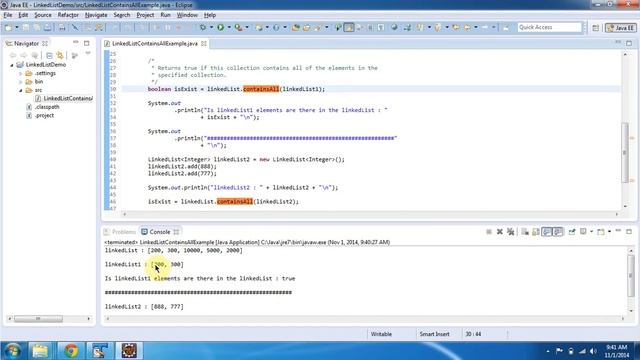Click the Forward navigation arrow icon
The width and height of the screenshot is (640, 360).
tap(485, 27)
